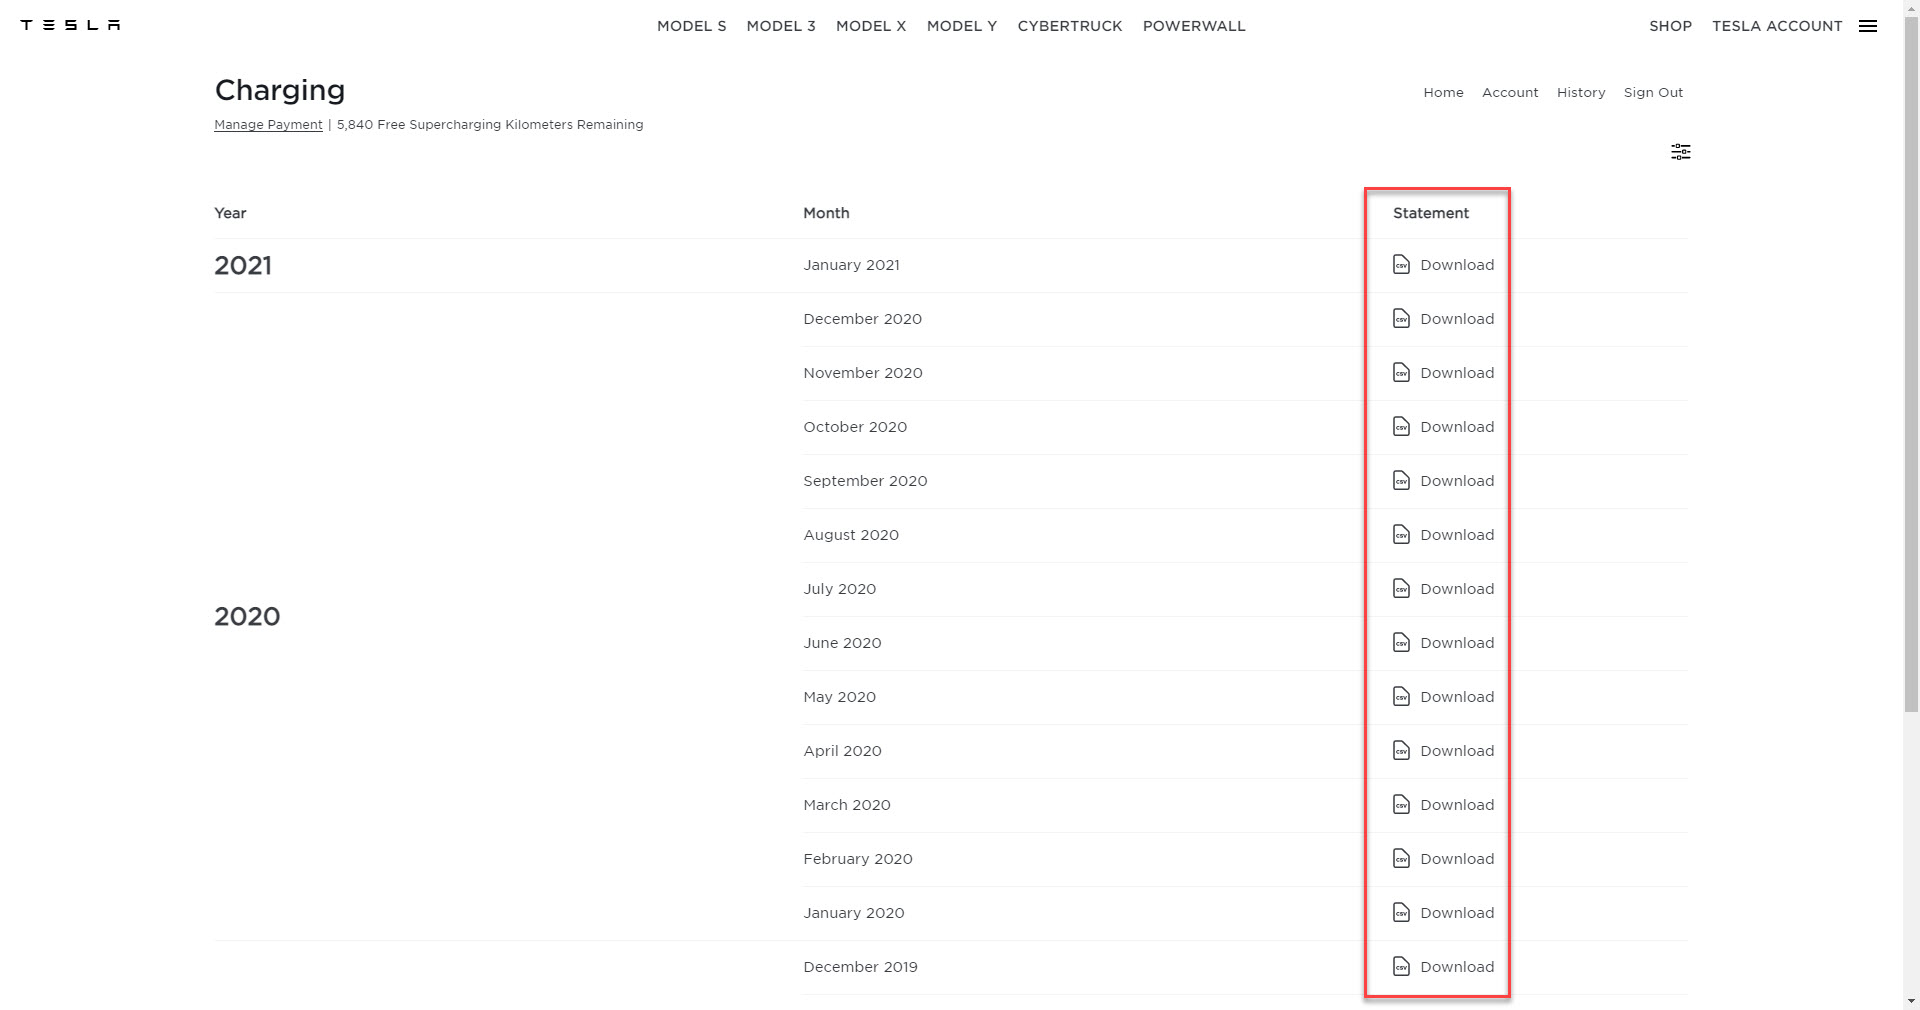The width and height of the screenshot is (1920, 1010).
Task: Download December 2019 statement text link
Action: 1457,967
